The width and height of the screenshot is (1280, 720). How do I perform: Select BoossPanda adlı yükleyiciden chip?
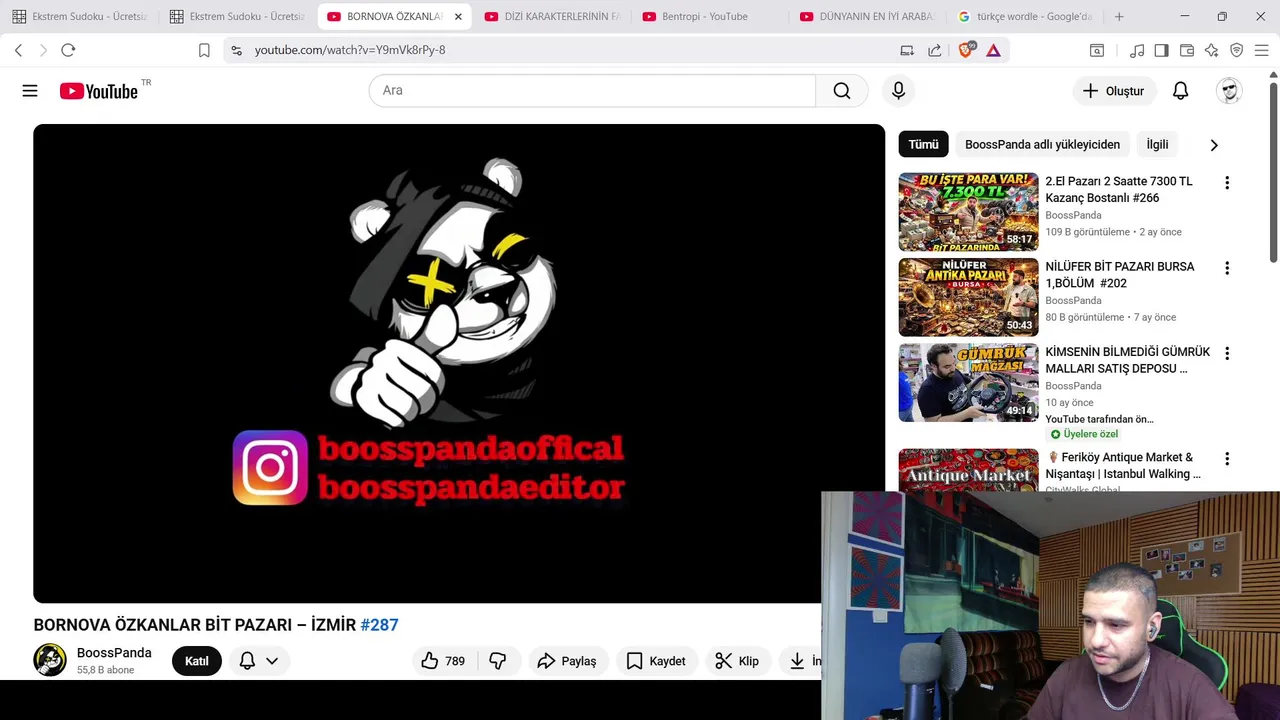coord(1042,145)
